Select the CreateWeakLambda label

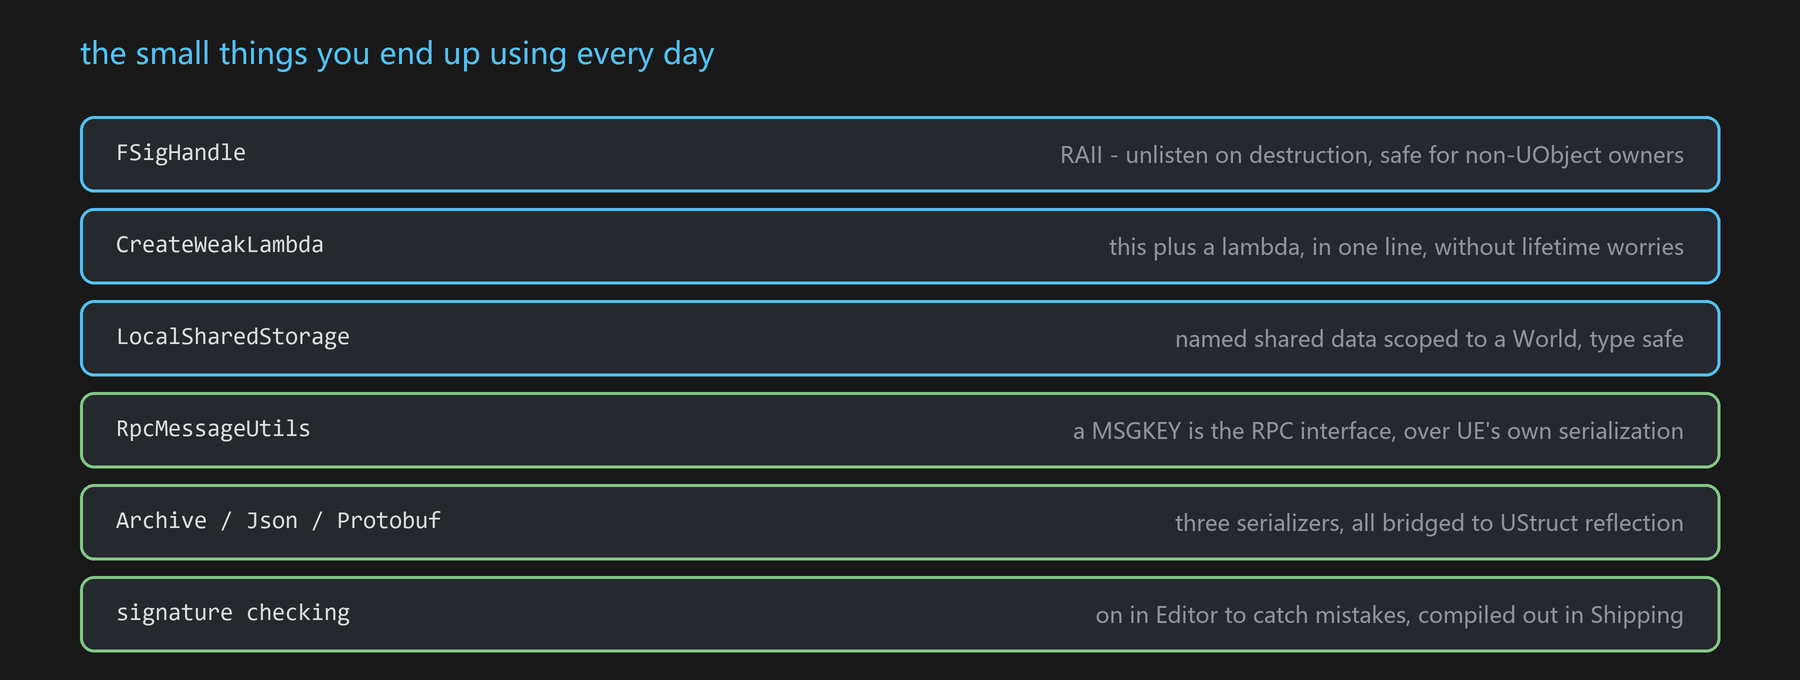point(220,245)
